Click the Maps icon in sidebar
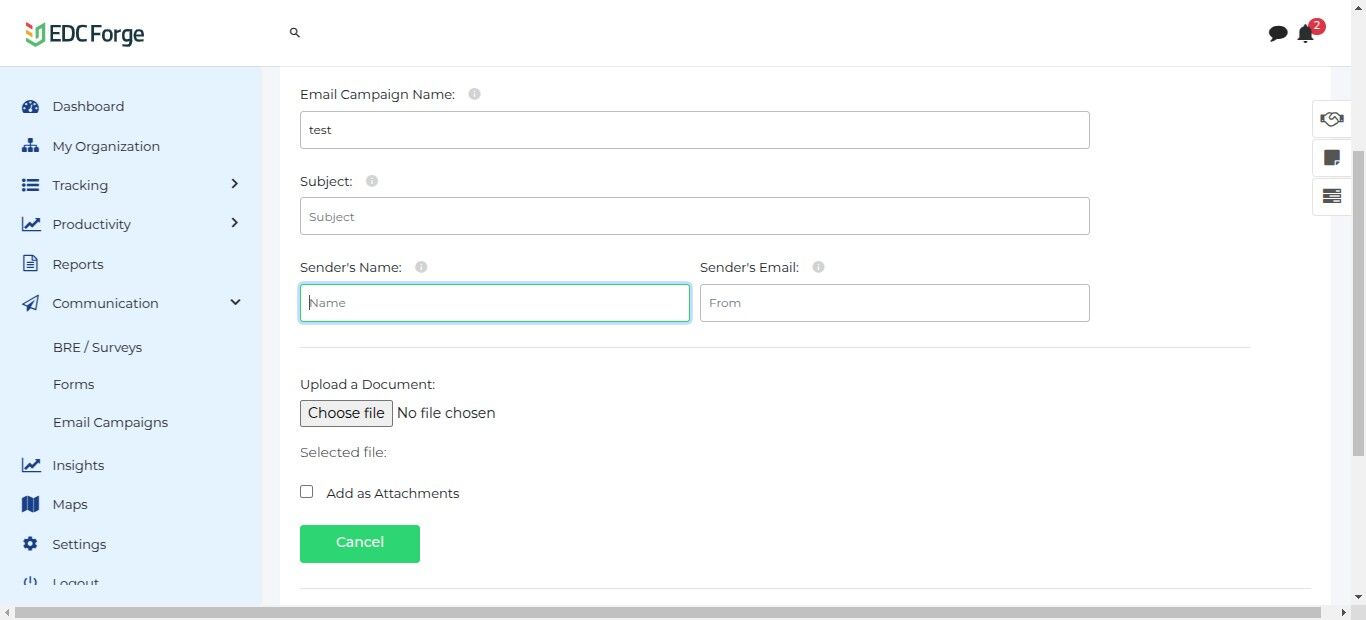The height and width of the screenshot is (620, 1366). [x=30, y=504]
